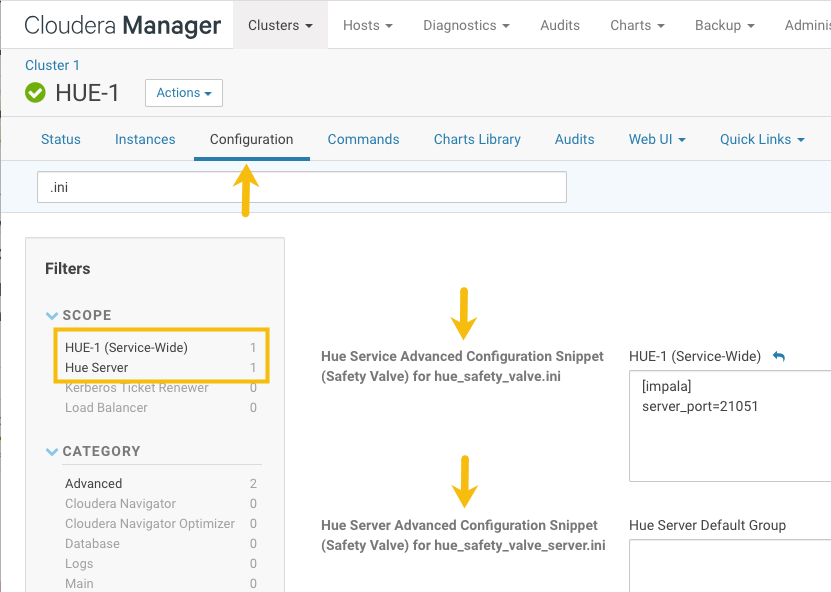Open the Actions dropdown button
Viewport: 831px width, 592px height.
184,93
